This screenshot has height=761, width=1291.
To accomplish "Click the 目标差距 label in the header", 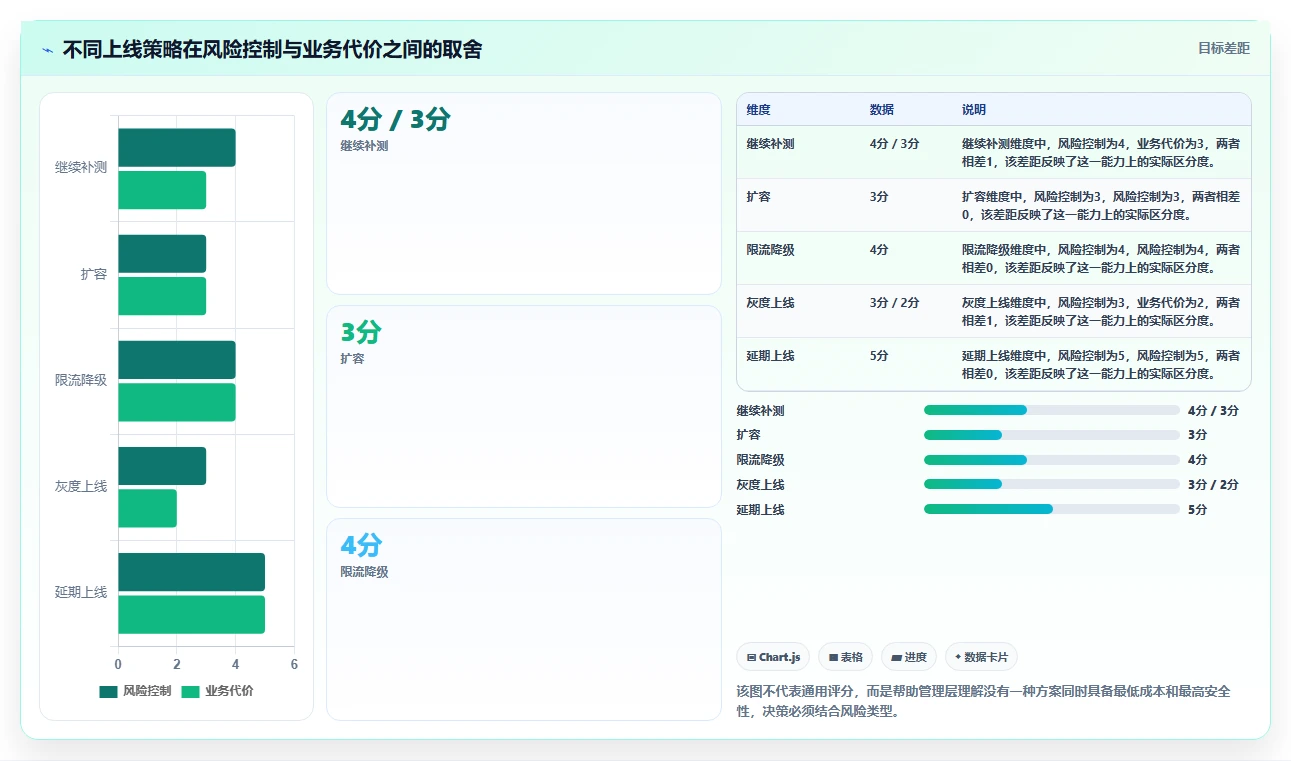I will (1224, 48).
